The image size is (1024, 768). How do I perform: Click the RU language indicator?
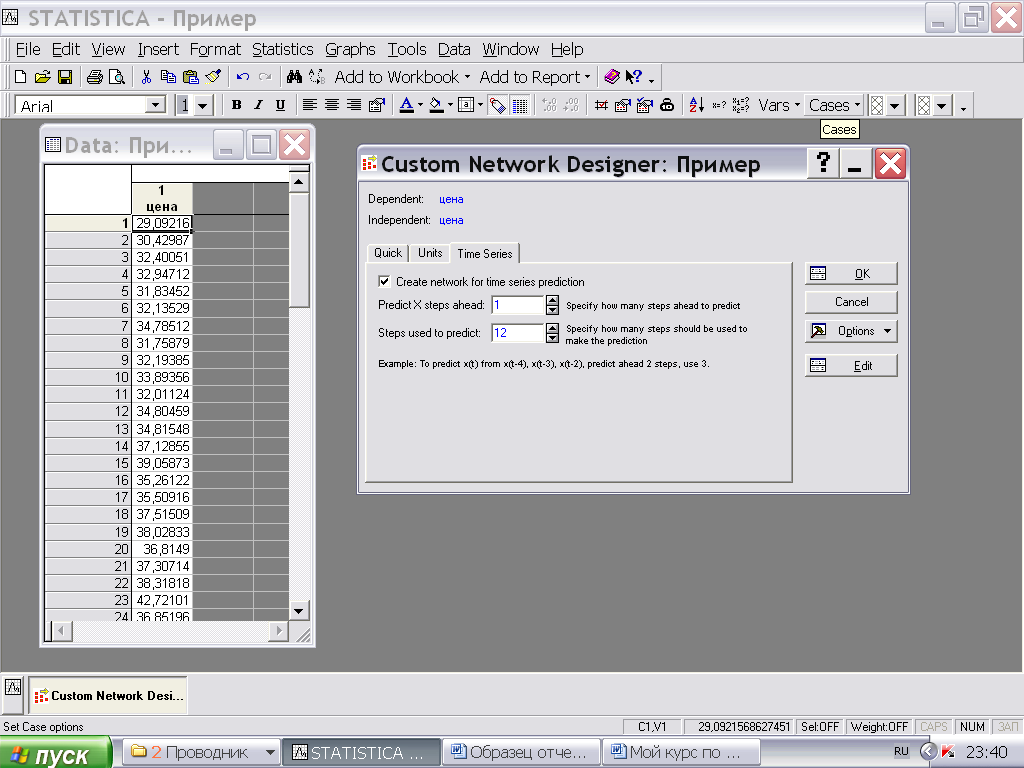pos(901,752)
